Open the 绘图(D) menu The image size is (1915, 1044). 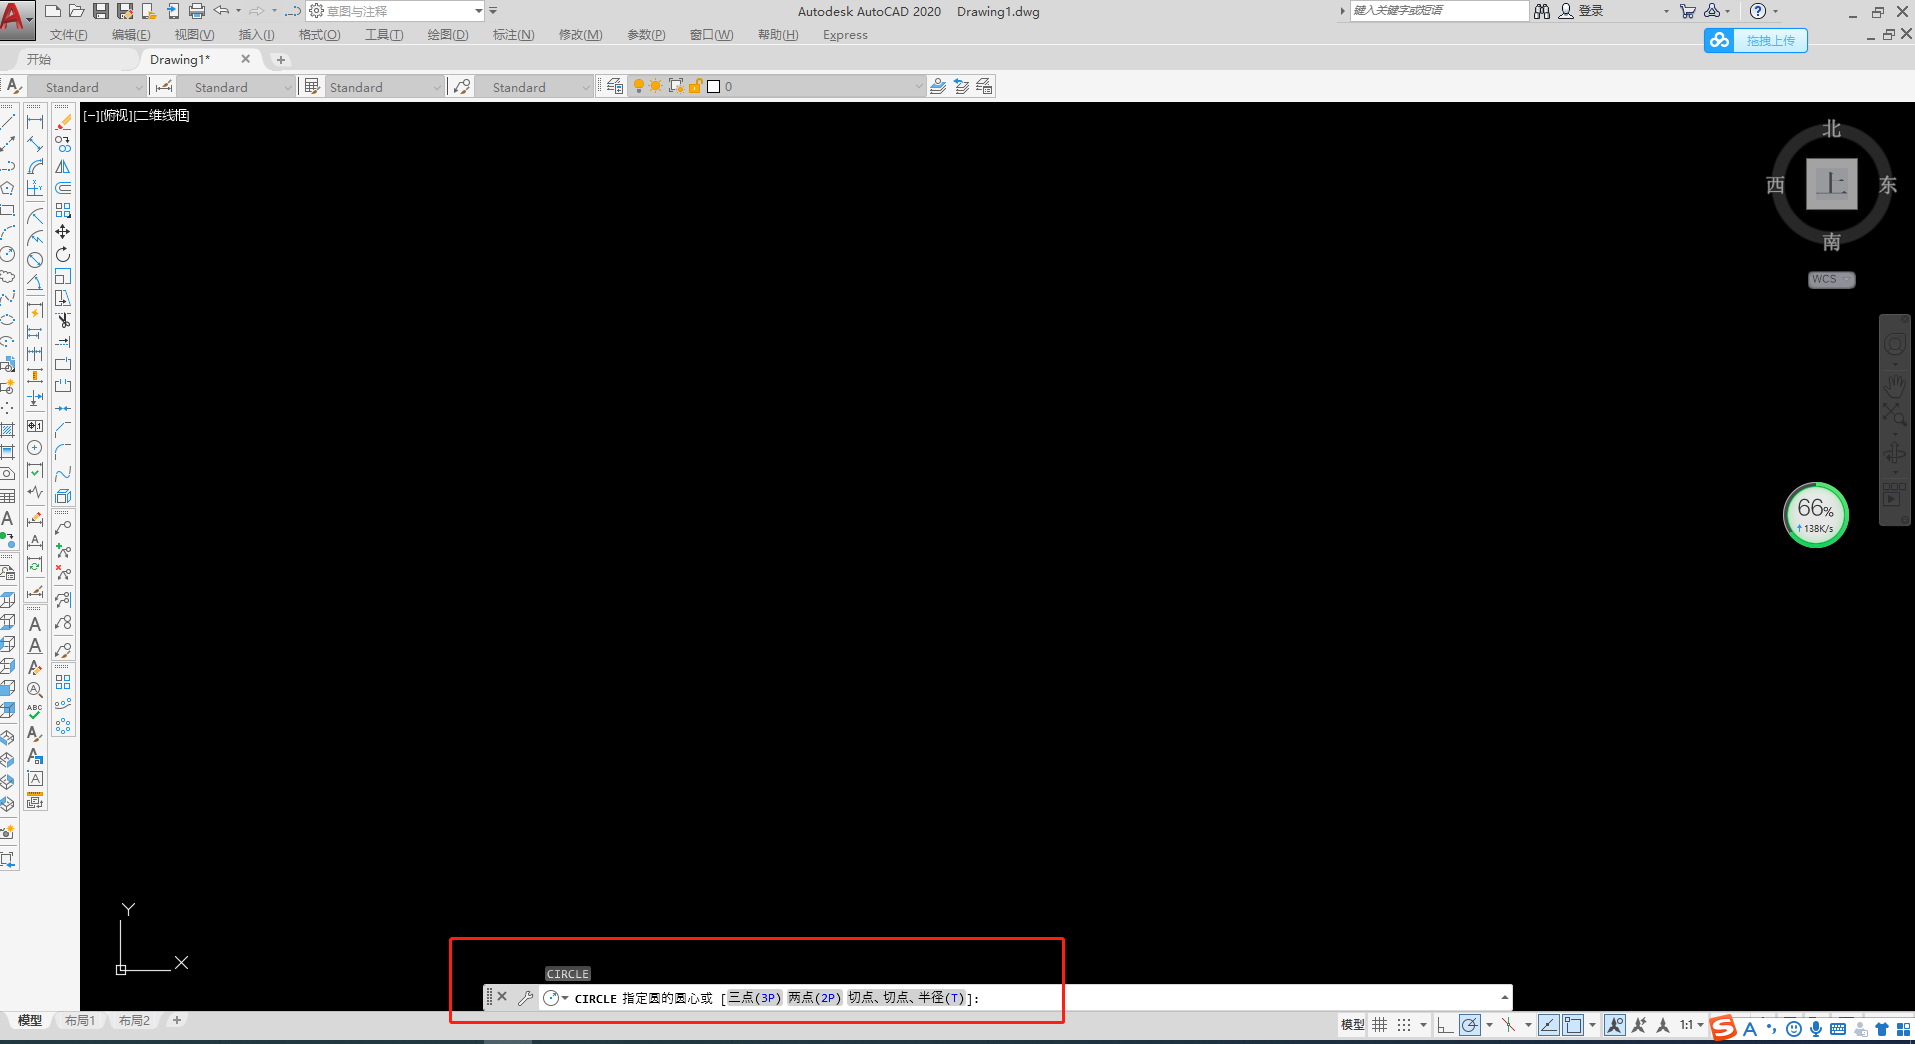pyautogui.click(x=448, y=35)
